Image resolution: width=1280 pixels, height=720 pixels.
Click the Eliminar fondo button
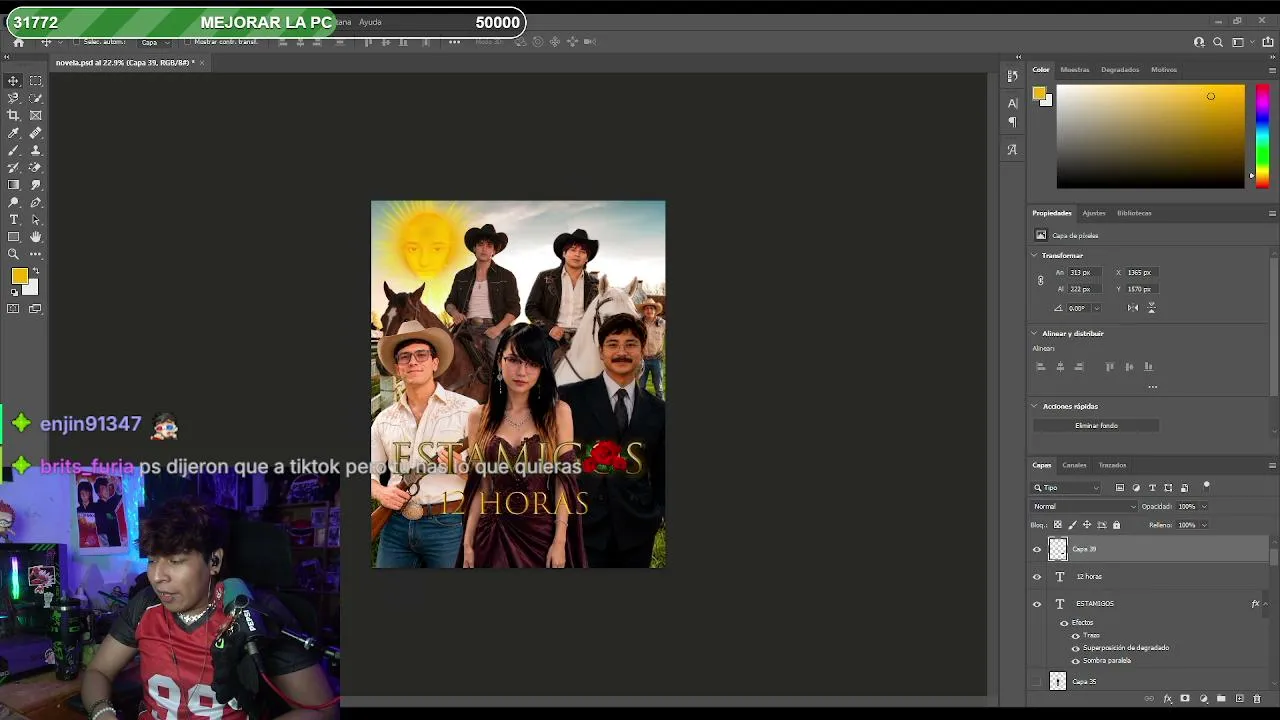point(1096,426)
